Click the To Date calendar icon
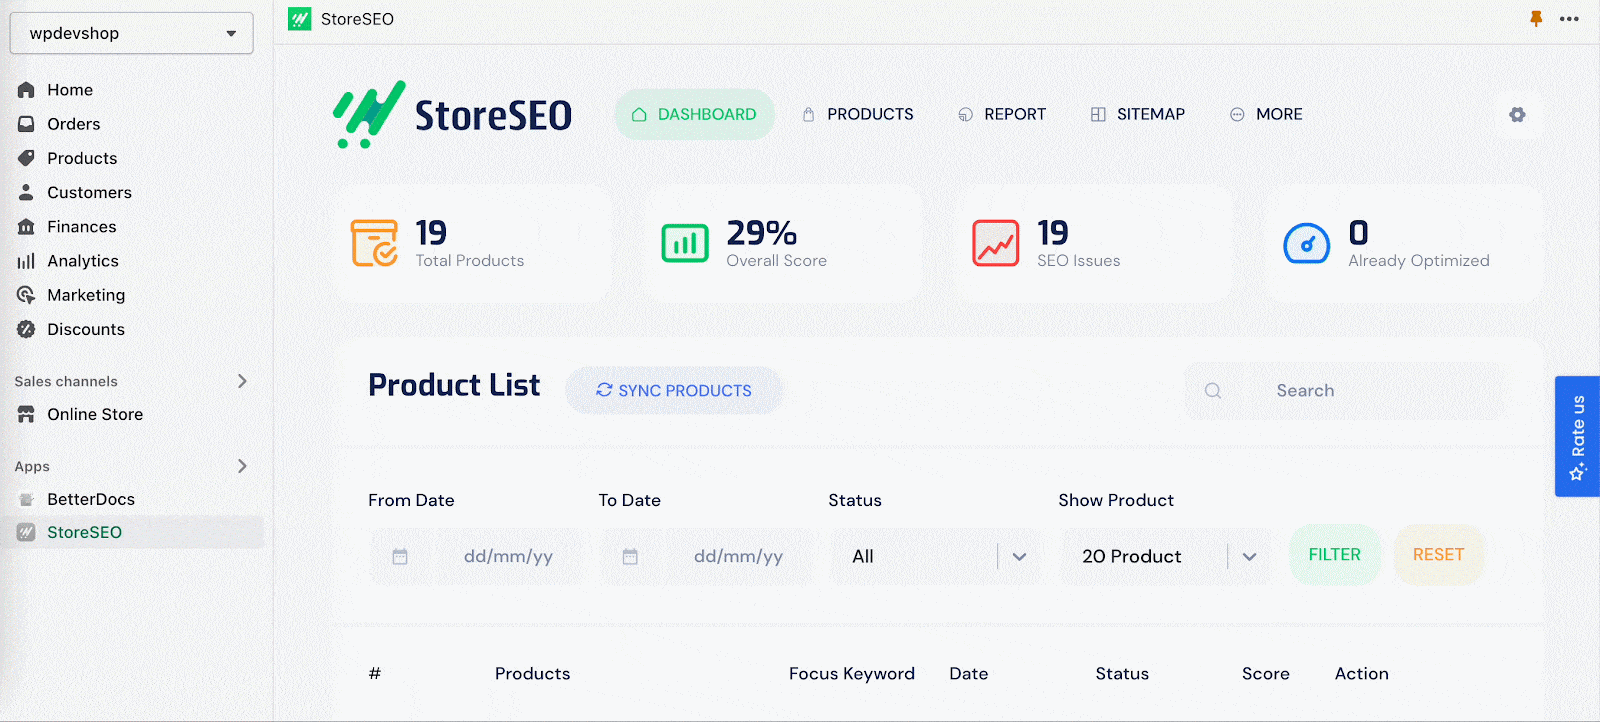The image size is (1600, 722). point(630,557)
